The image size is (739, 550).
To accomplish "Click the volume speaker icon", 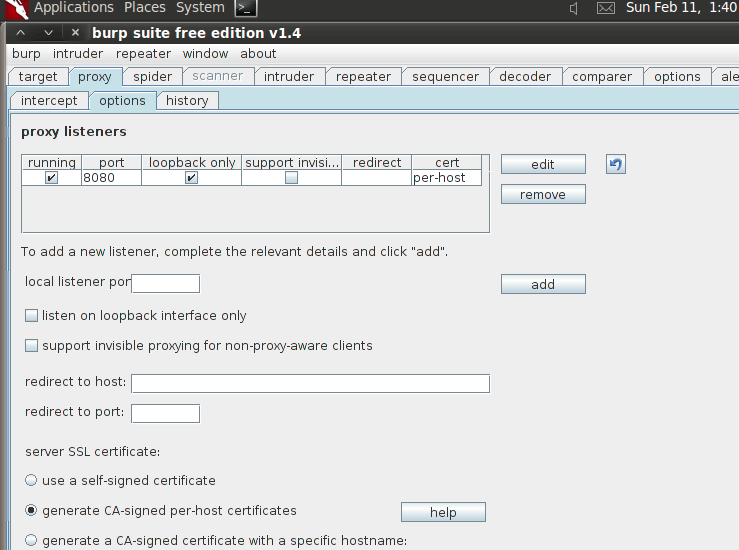I will tap(575, 8).
